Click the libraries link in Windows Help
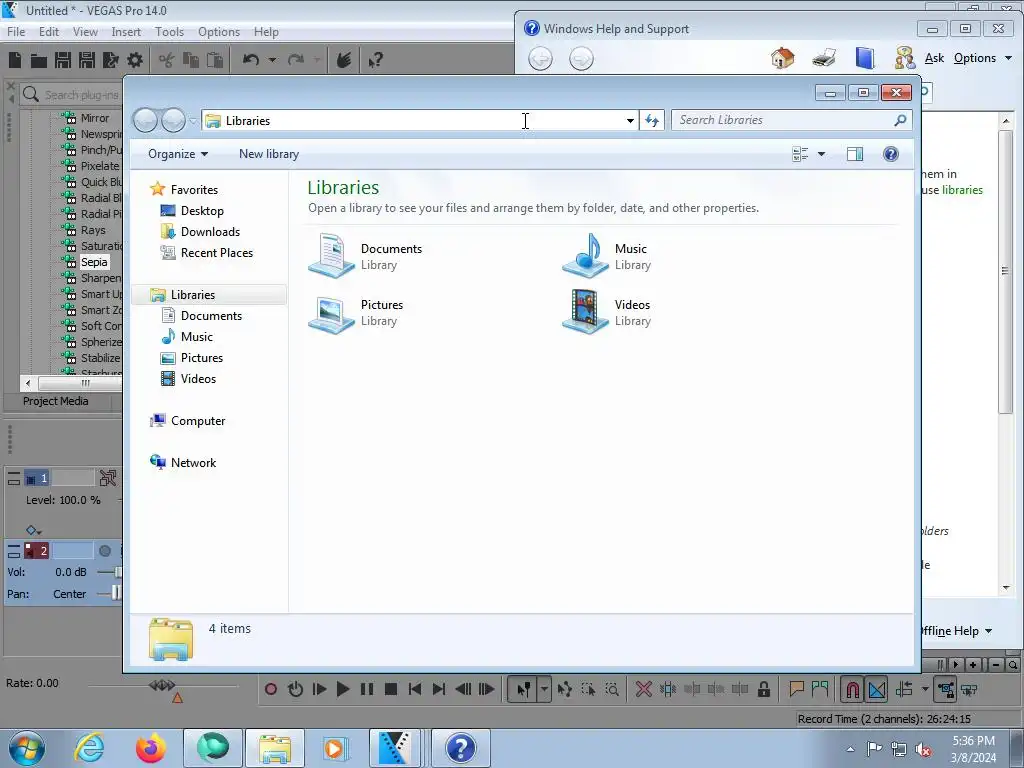The width and height of the screenshot is (1024, 768). 962,190
